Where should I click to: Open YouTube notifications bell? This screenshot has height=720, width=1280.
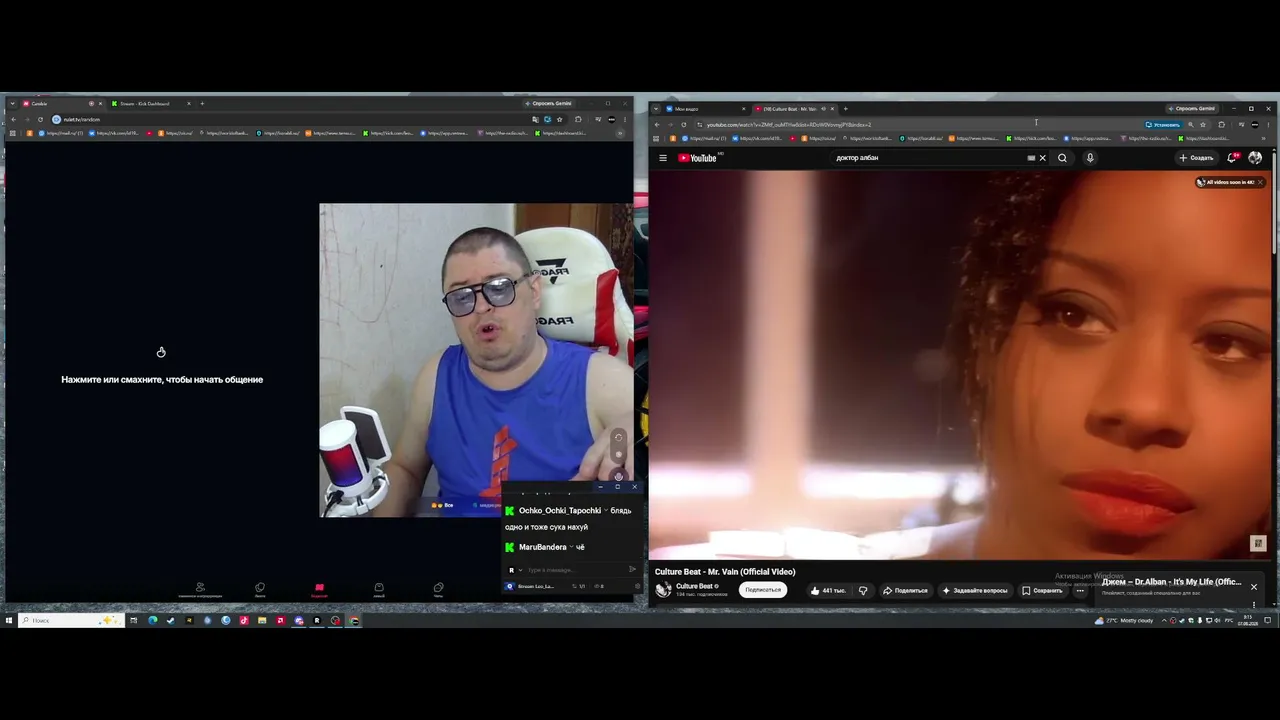point(1232,158)
